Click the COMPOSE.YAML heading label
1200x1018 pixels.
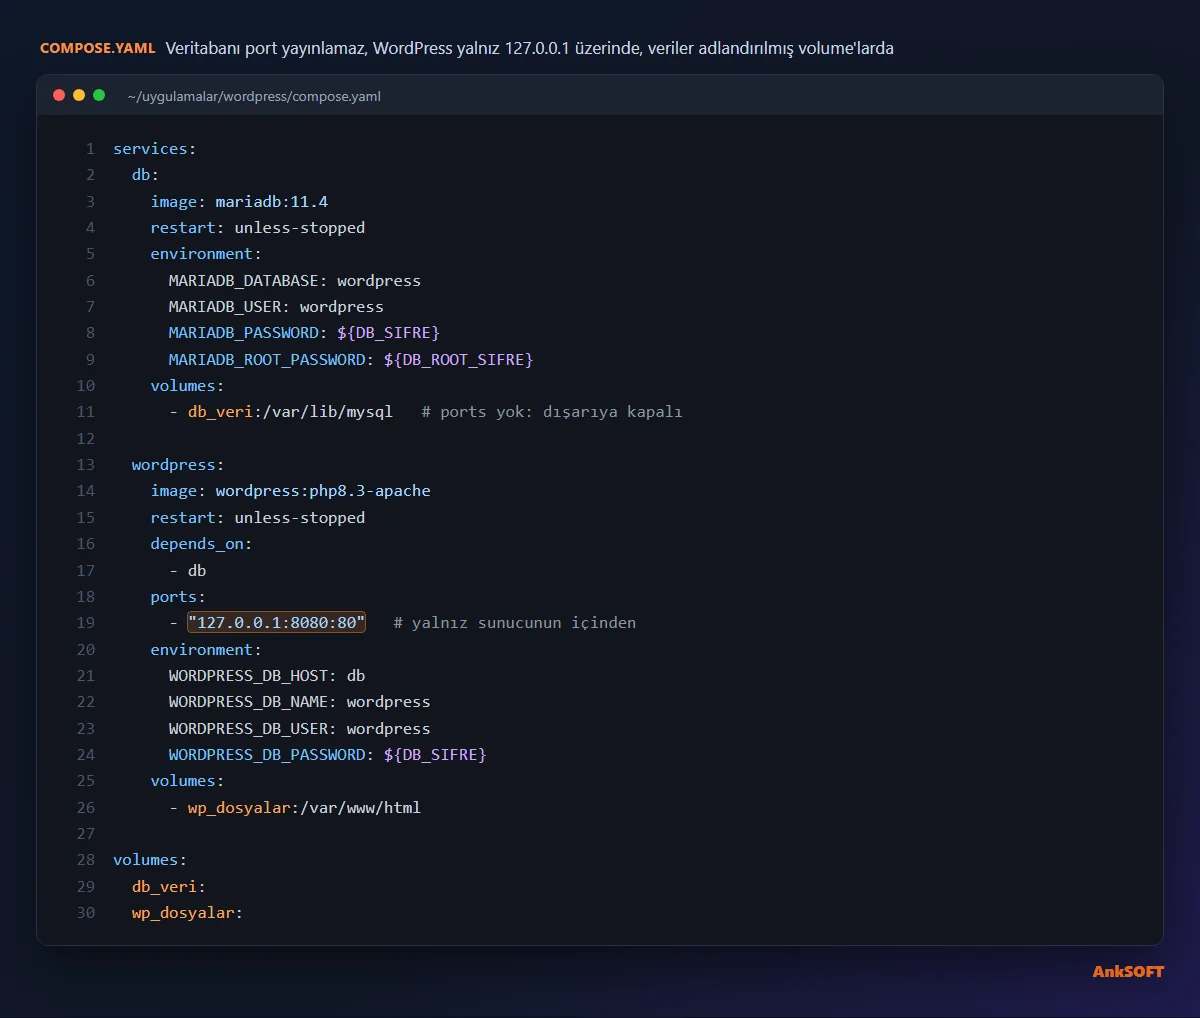click(98, 48)
